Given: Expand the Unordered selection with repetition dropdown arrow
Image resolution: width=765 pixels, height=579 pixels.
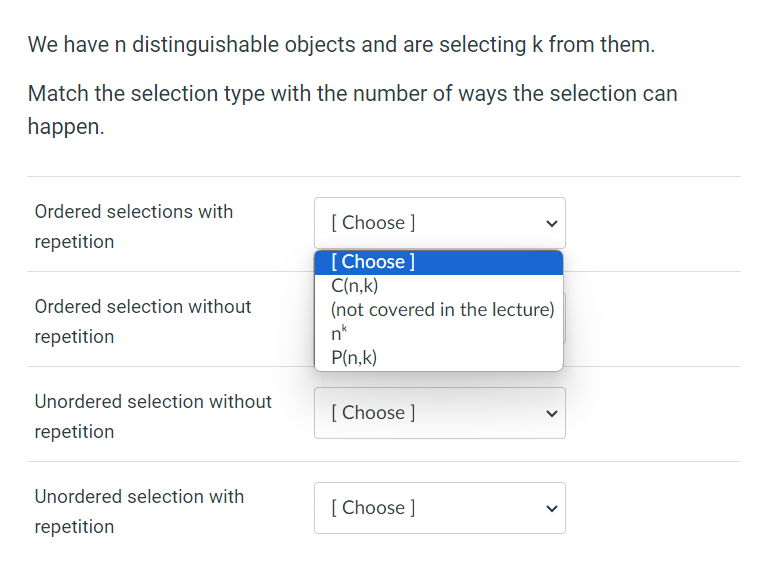Looking at the screenshot, I should [549, 508].
